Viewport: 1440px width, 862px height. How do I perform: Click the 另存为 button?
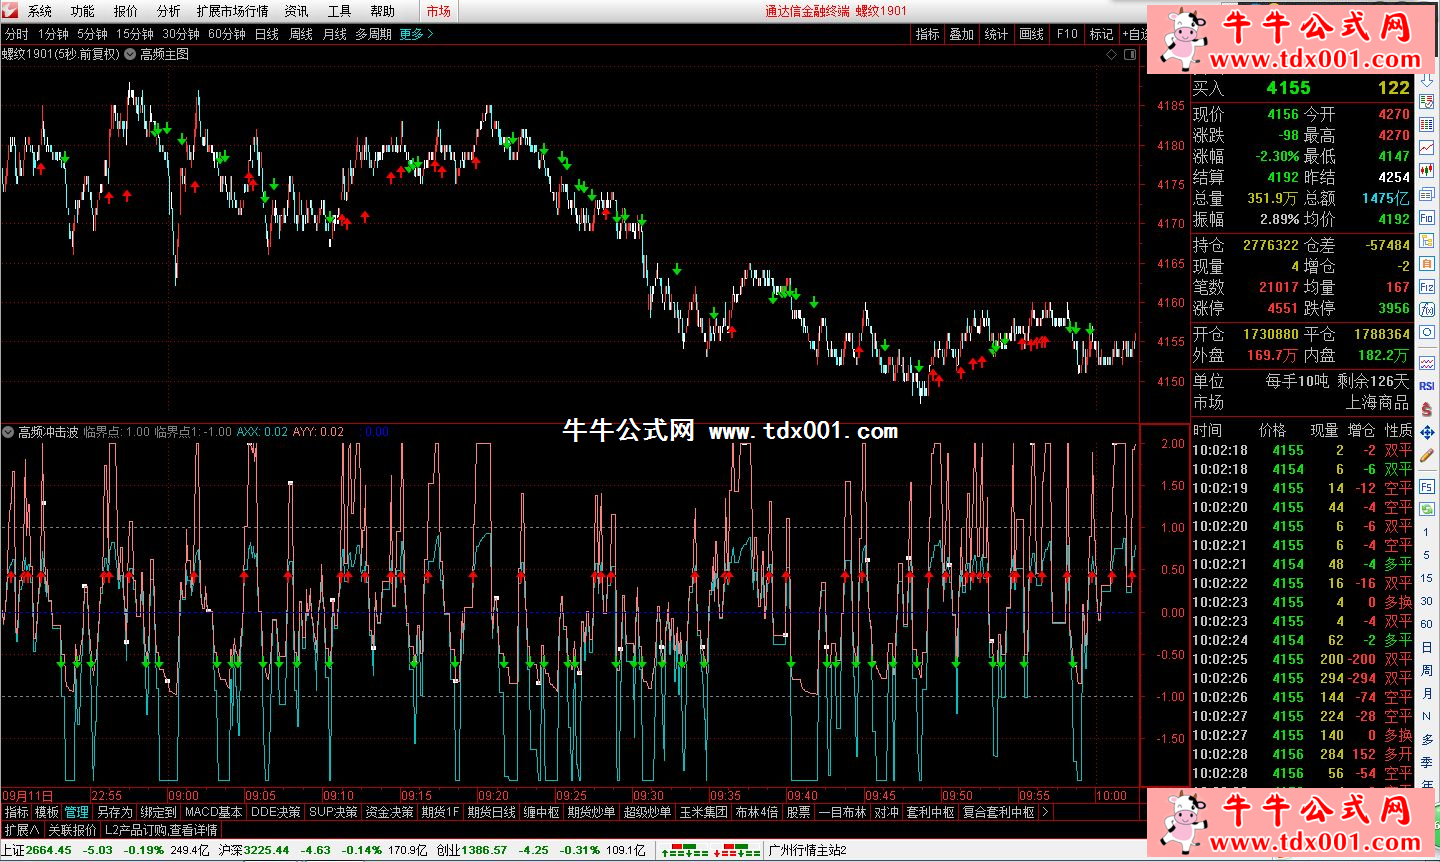click(114, 812)
